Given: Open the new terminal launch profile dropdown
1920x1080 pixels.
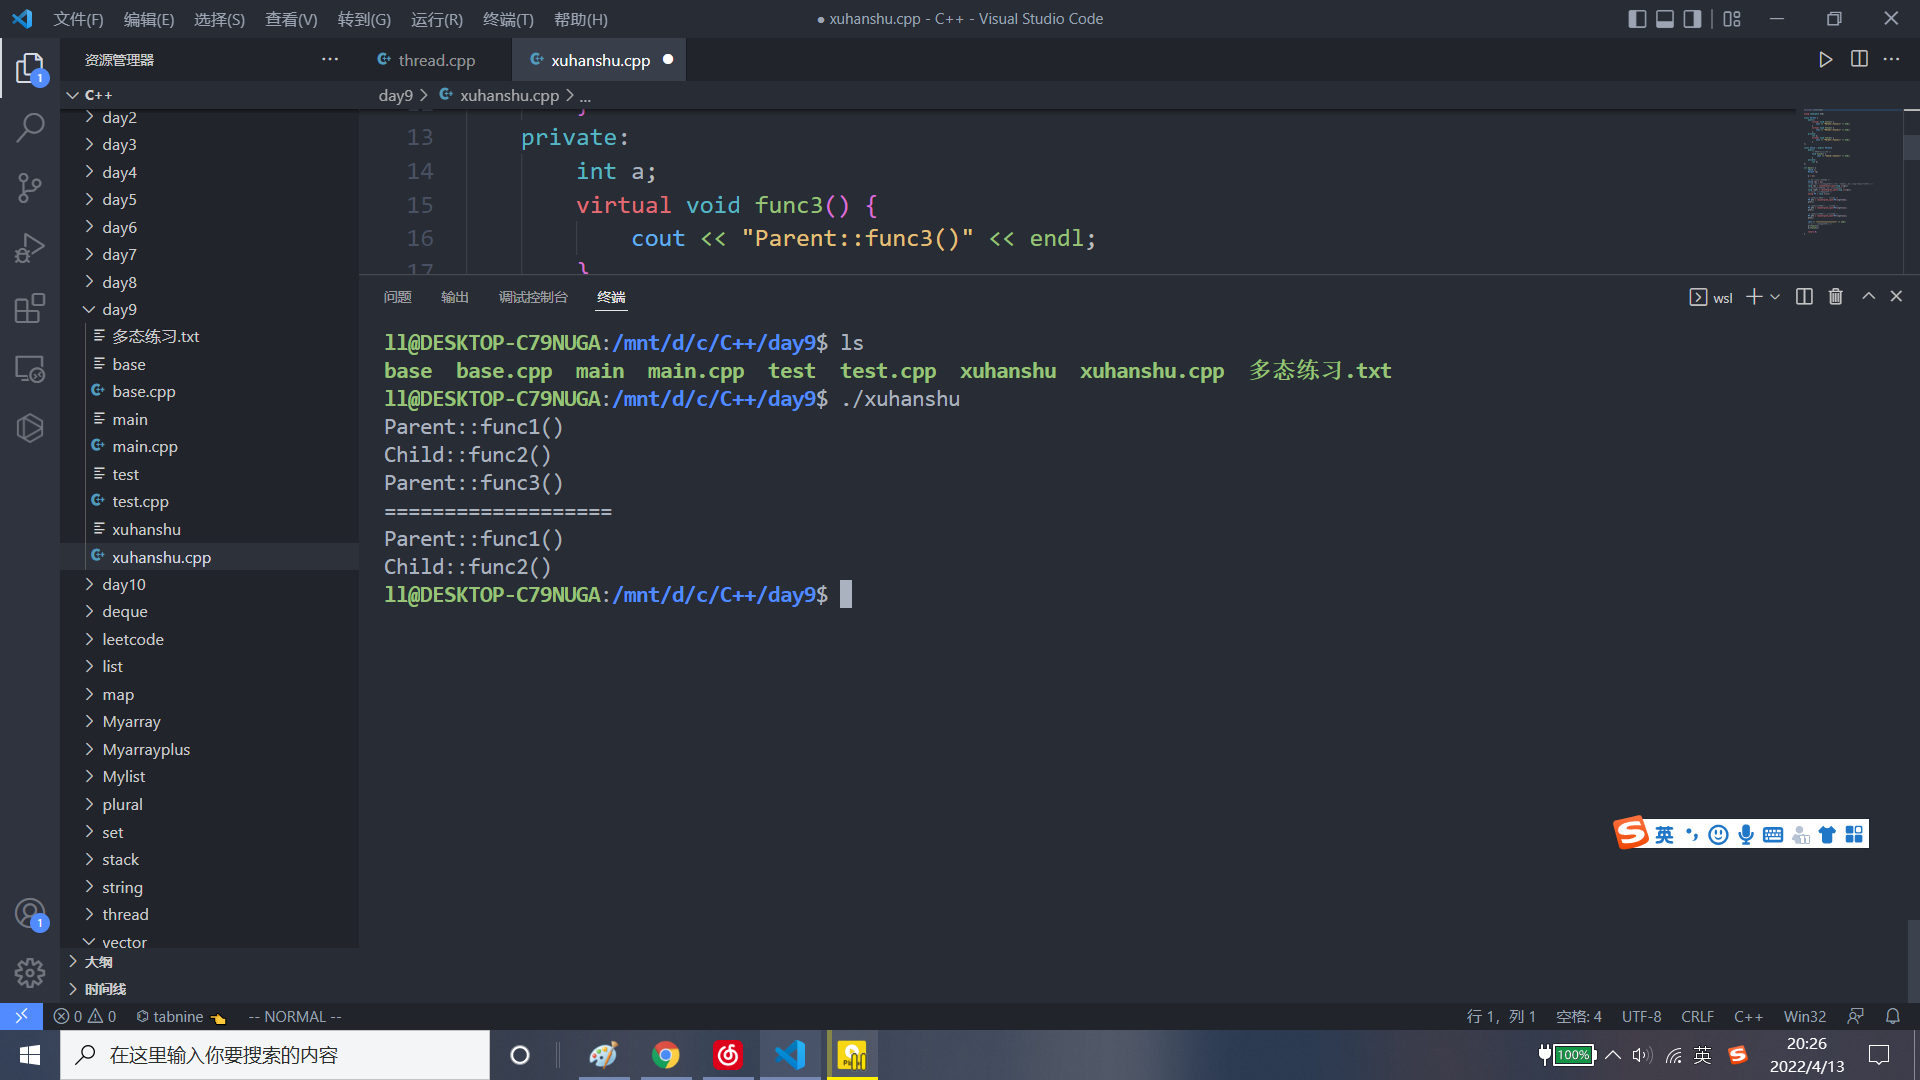Looking at the screenshot, I should click(x=1776, y=297).
